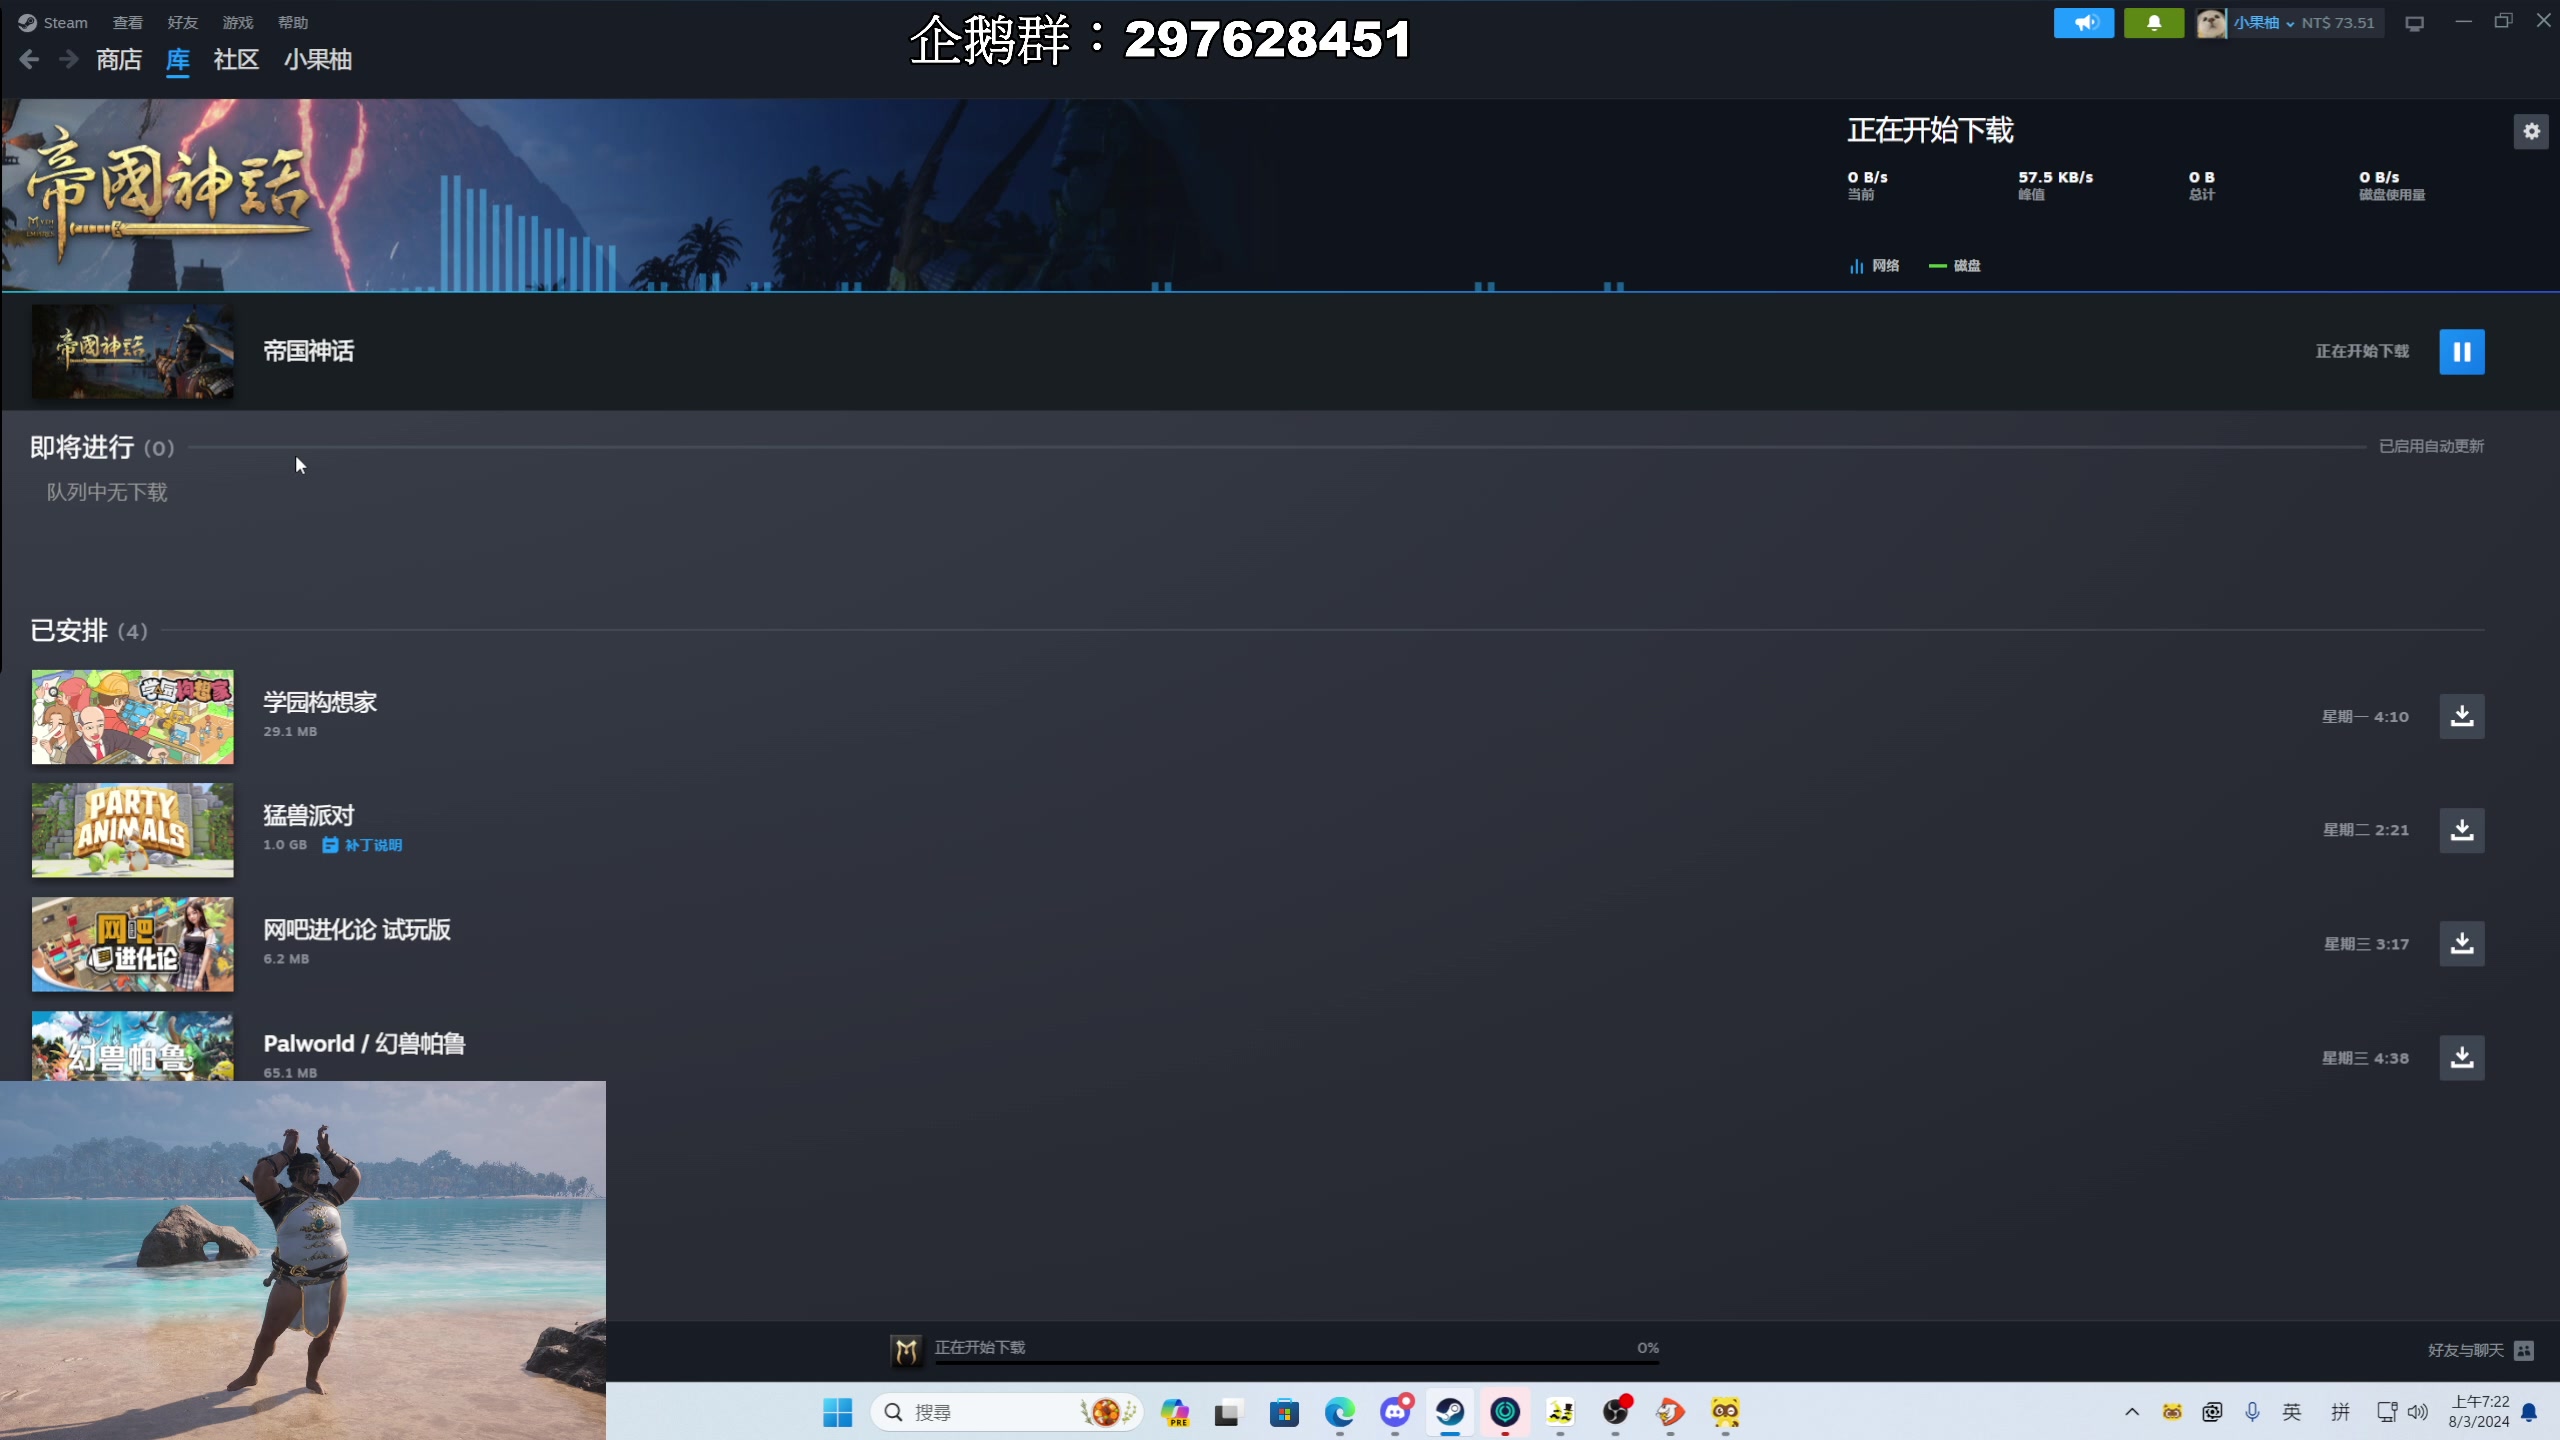Click the Steam settings gear icon
The image size is (2560, 1440).
(2532, 132)
